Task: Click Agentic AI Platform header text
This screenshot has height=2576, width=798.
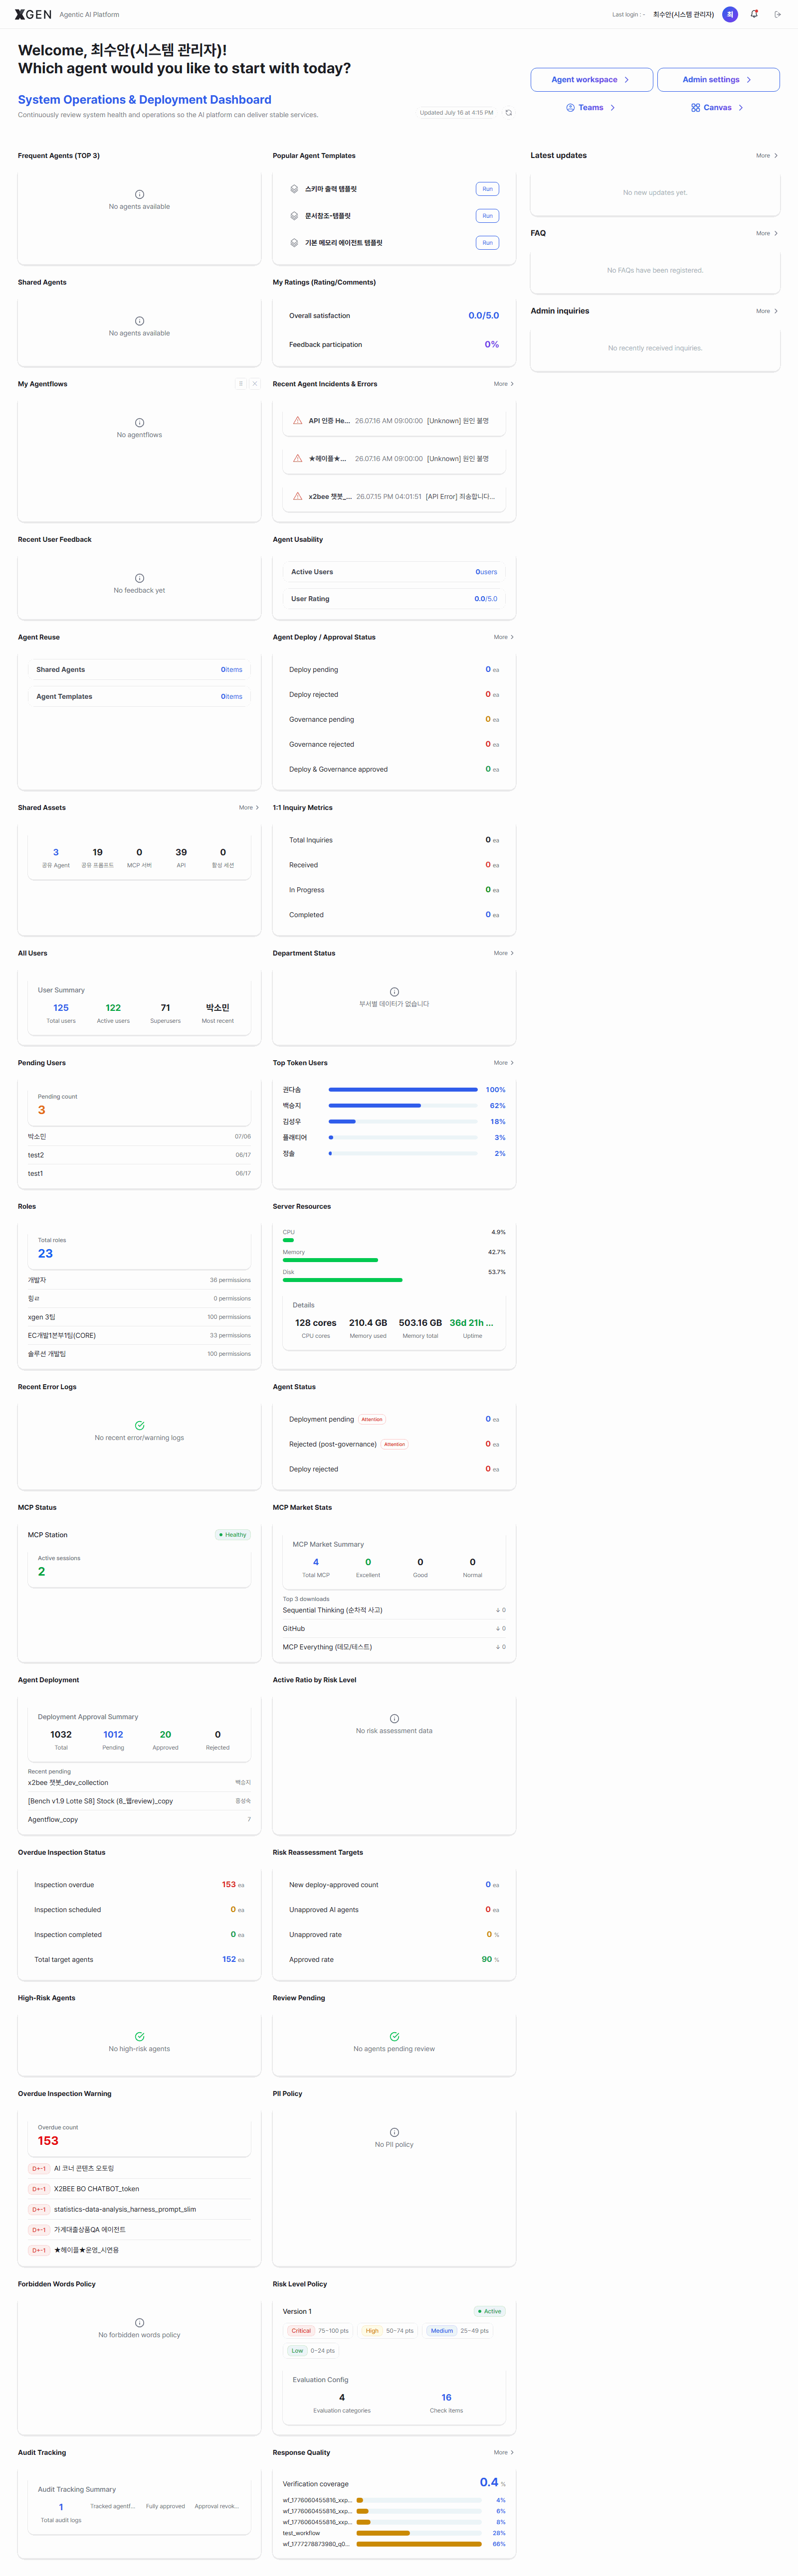Action: coord(89,14)
